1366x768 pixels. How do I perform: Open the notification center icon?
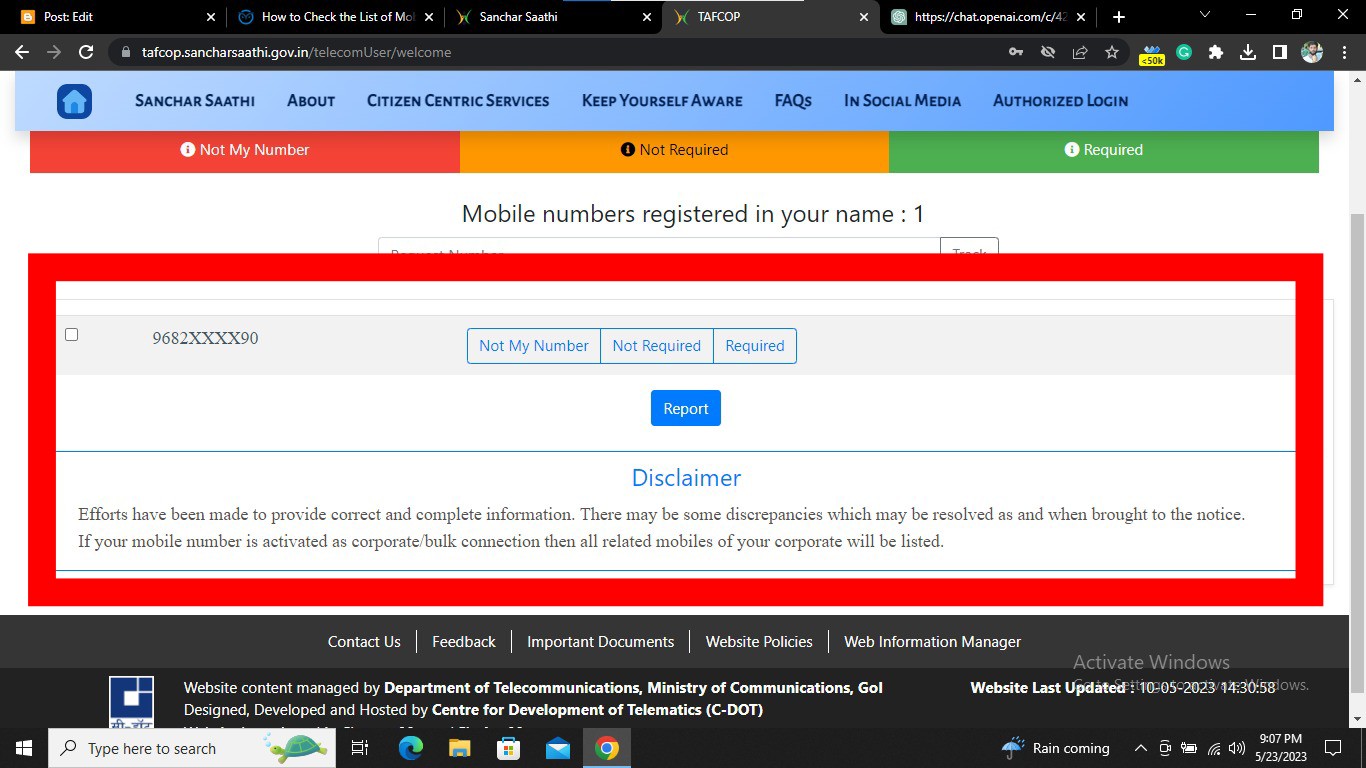(x=1332, y=748)
